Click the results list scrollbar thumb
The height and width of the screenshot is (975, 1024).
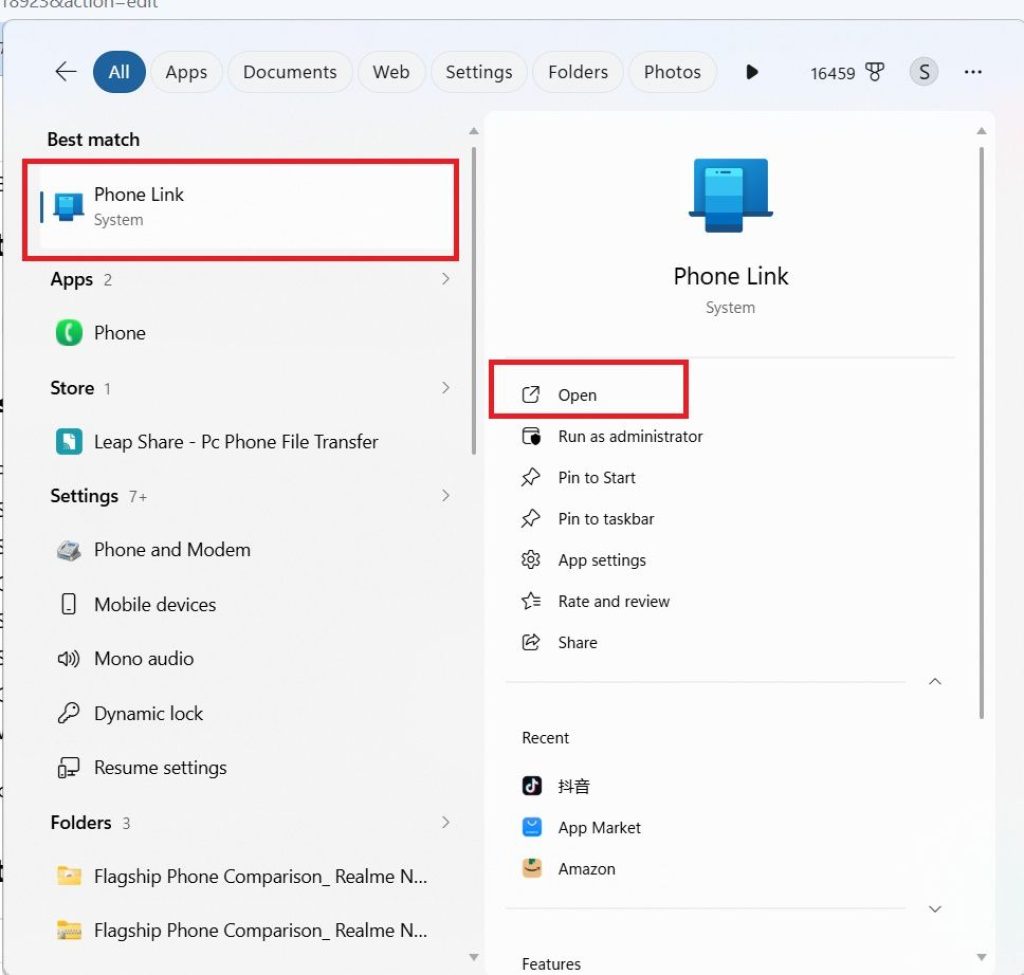tap(473, 301)
